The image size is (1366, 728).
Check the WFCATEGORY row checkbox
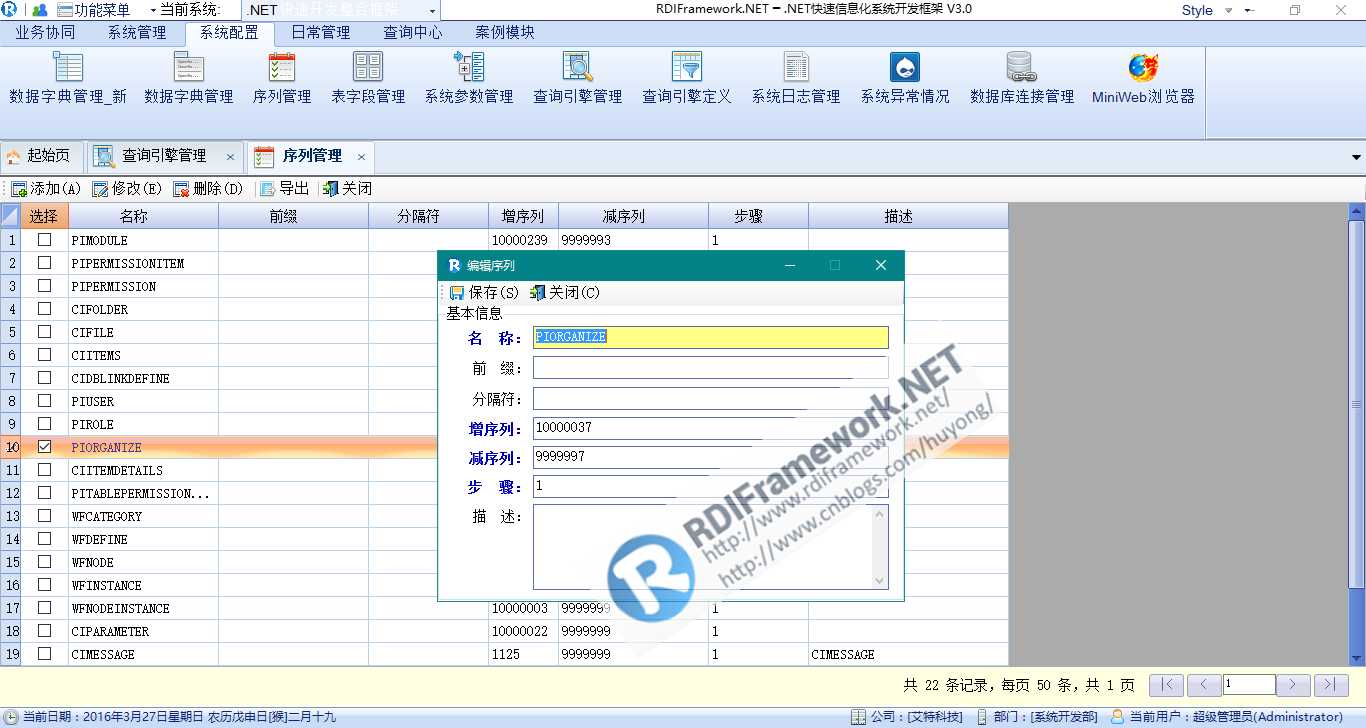pos(44,516)
